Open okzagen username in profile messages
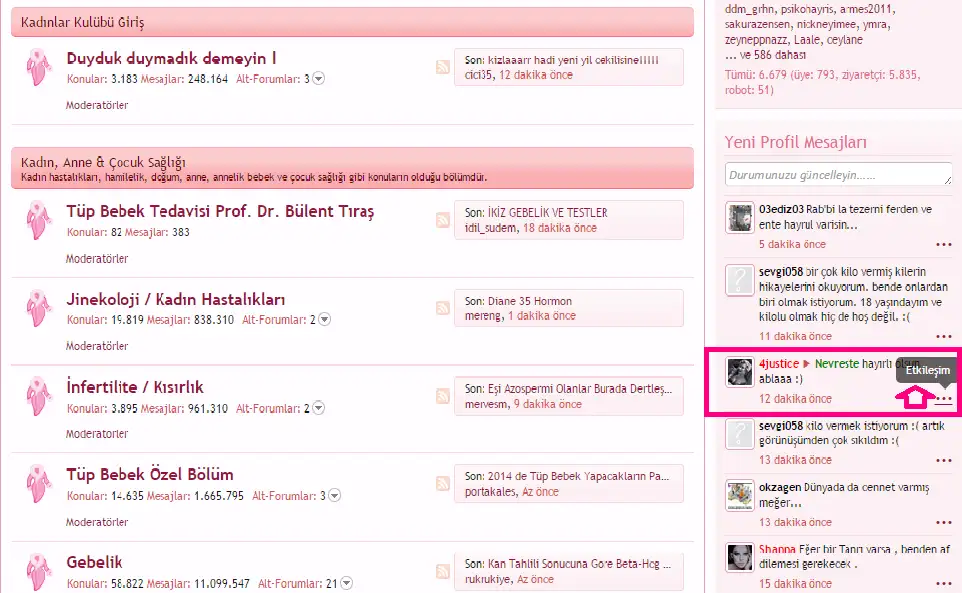This screenshot has width=962, height=593. coord(780,488)
